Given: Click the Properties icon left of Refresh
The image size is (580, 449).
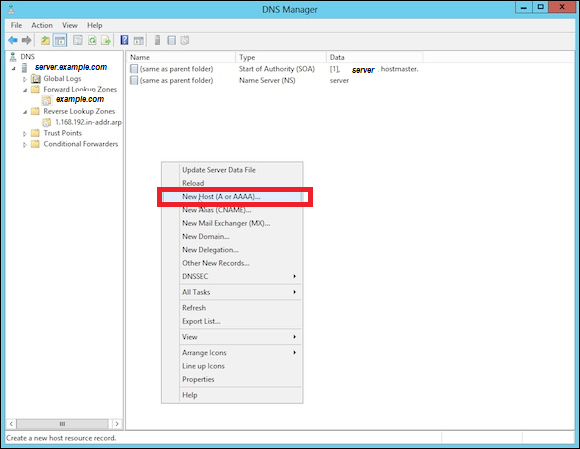Looking at the screenshot, I should click(78, 40).
